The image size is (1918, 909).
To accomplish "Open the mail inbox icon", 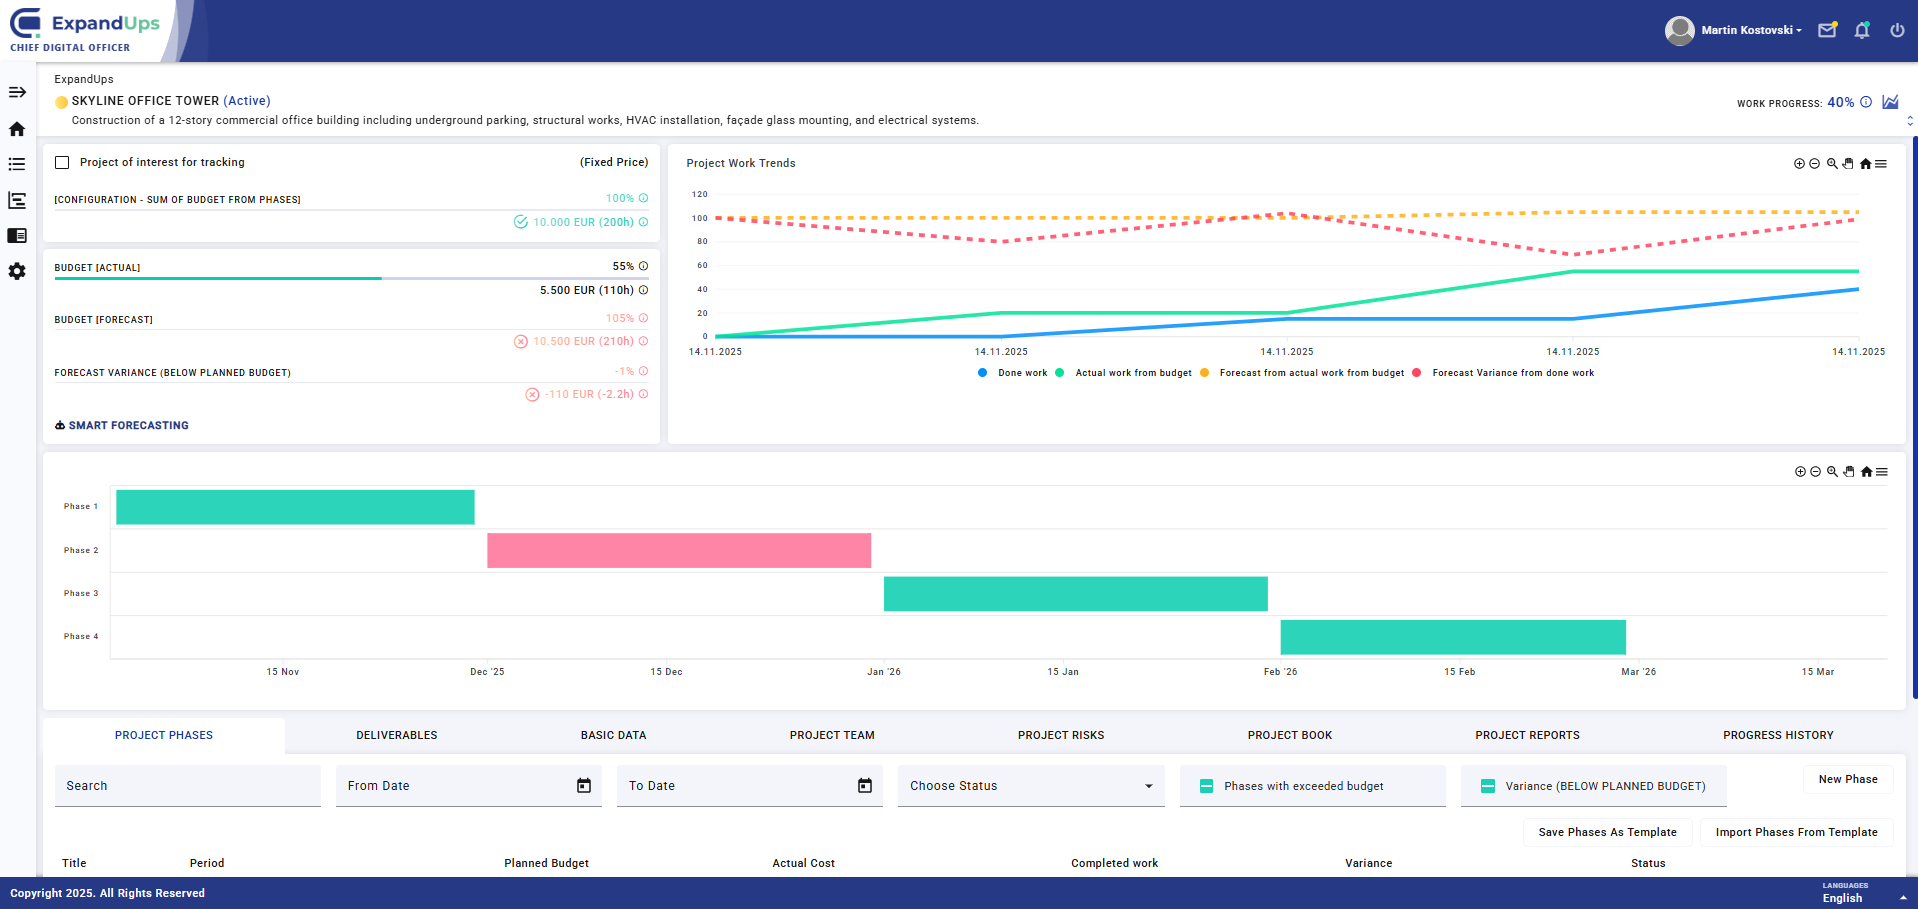I will [x=1827, y=30].
